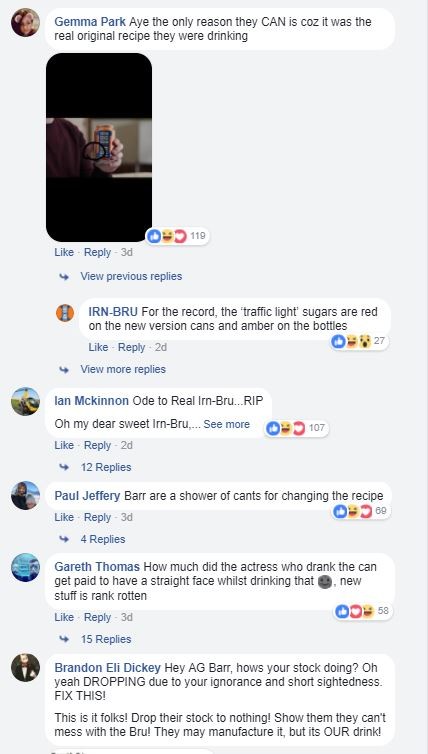This screenshot has height=754, width=428.
Task: Like Gareth Thomas's comment
Action: (x=64, y=617)
